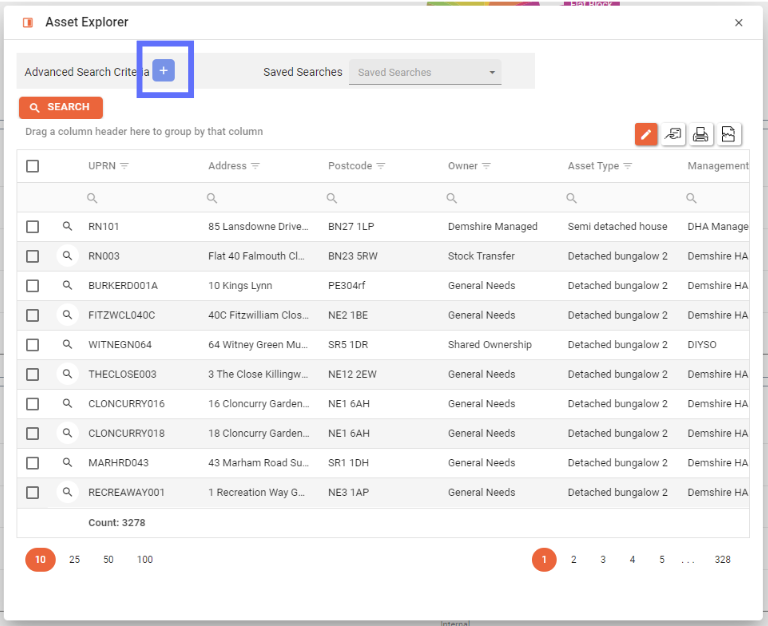Jump to last page 328
Viewport: 768px width, 626px height.
(722, 560)
